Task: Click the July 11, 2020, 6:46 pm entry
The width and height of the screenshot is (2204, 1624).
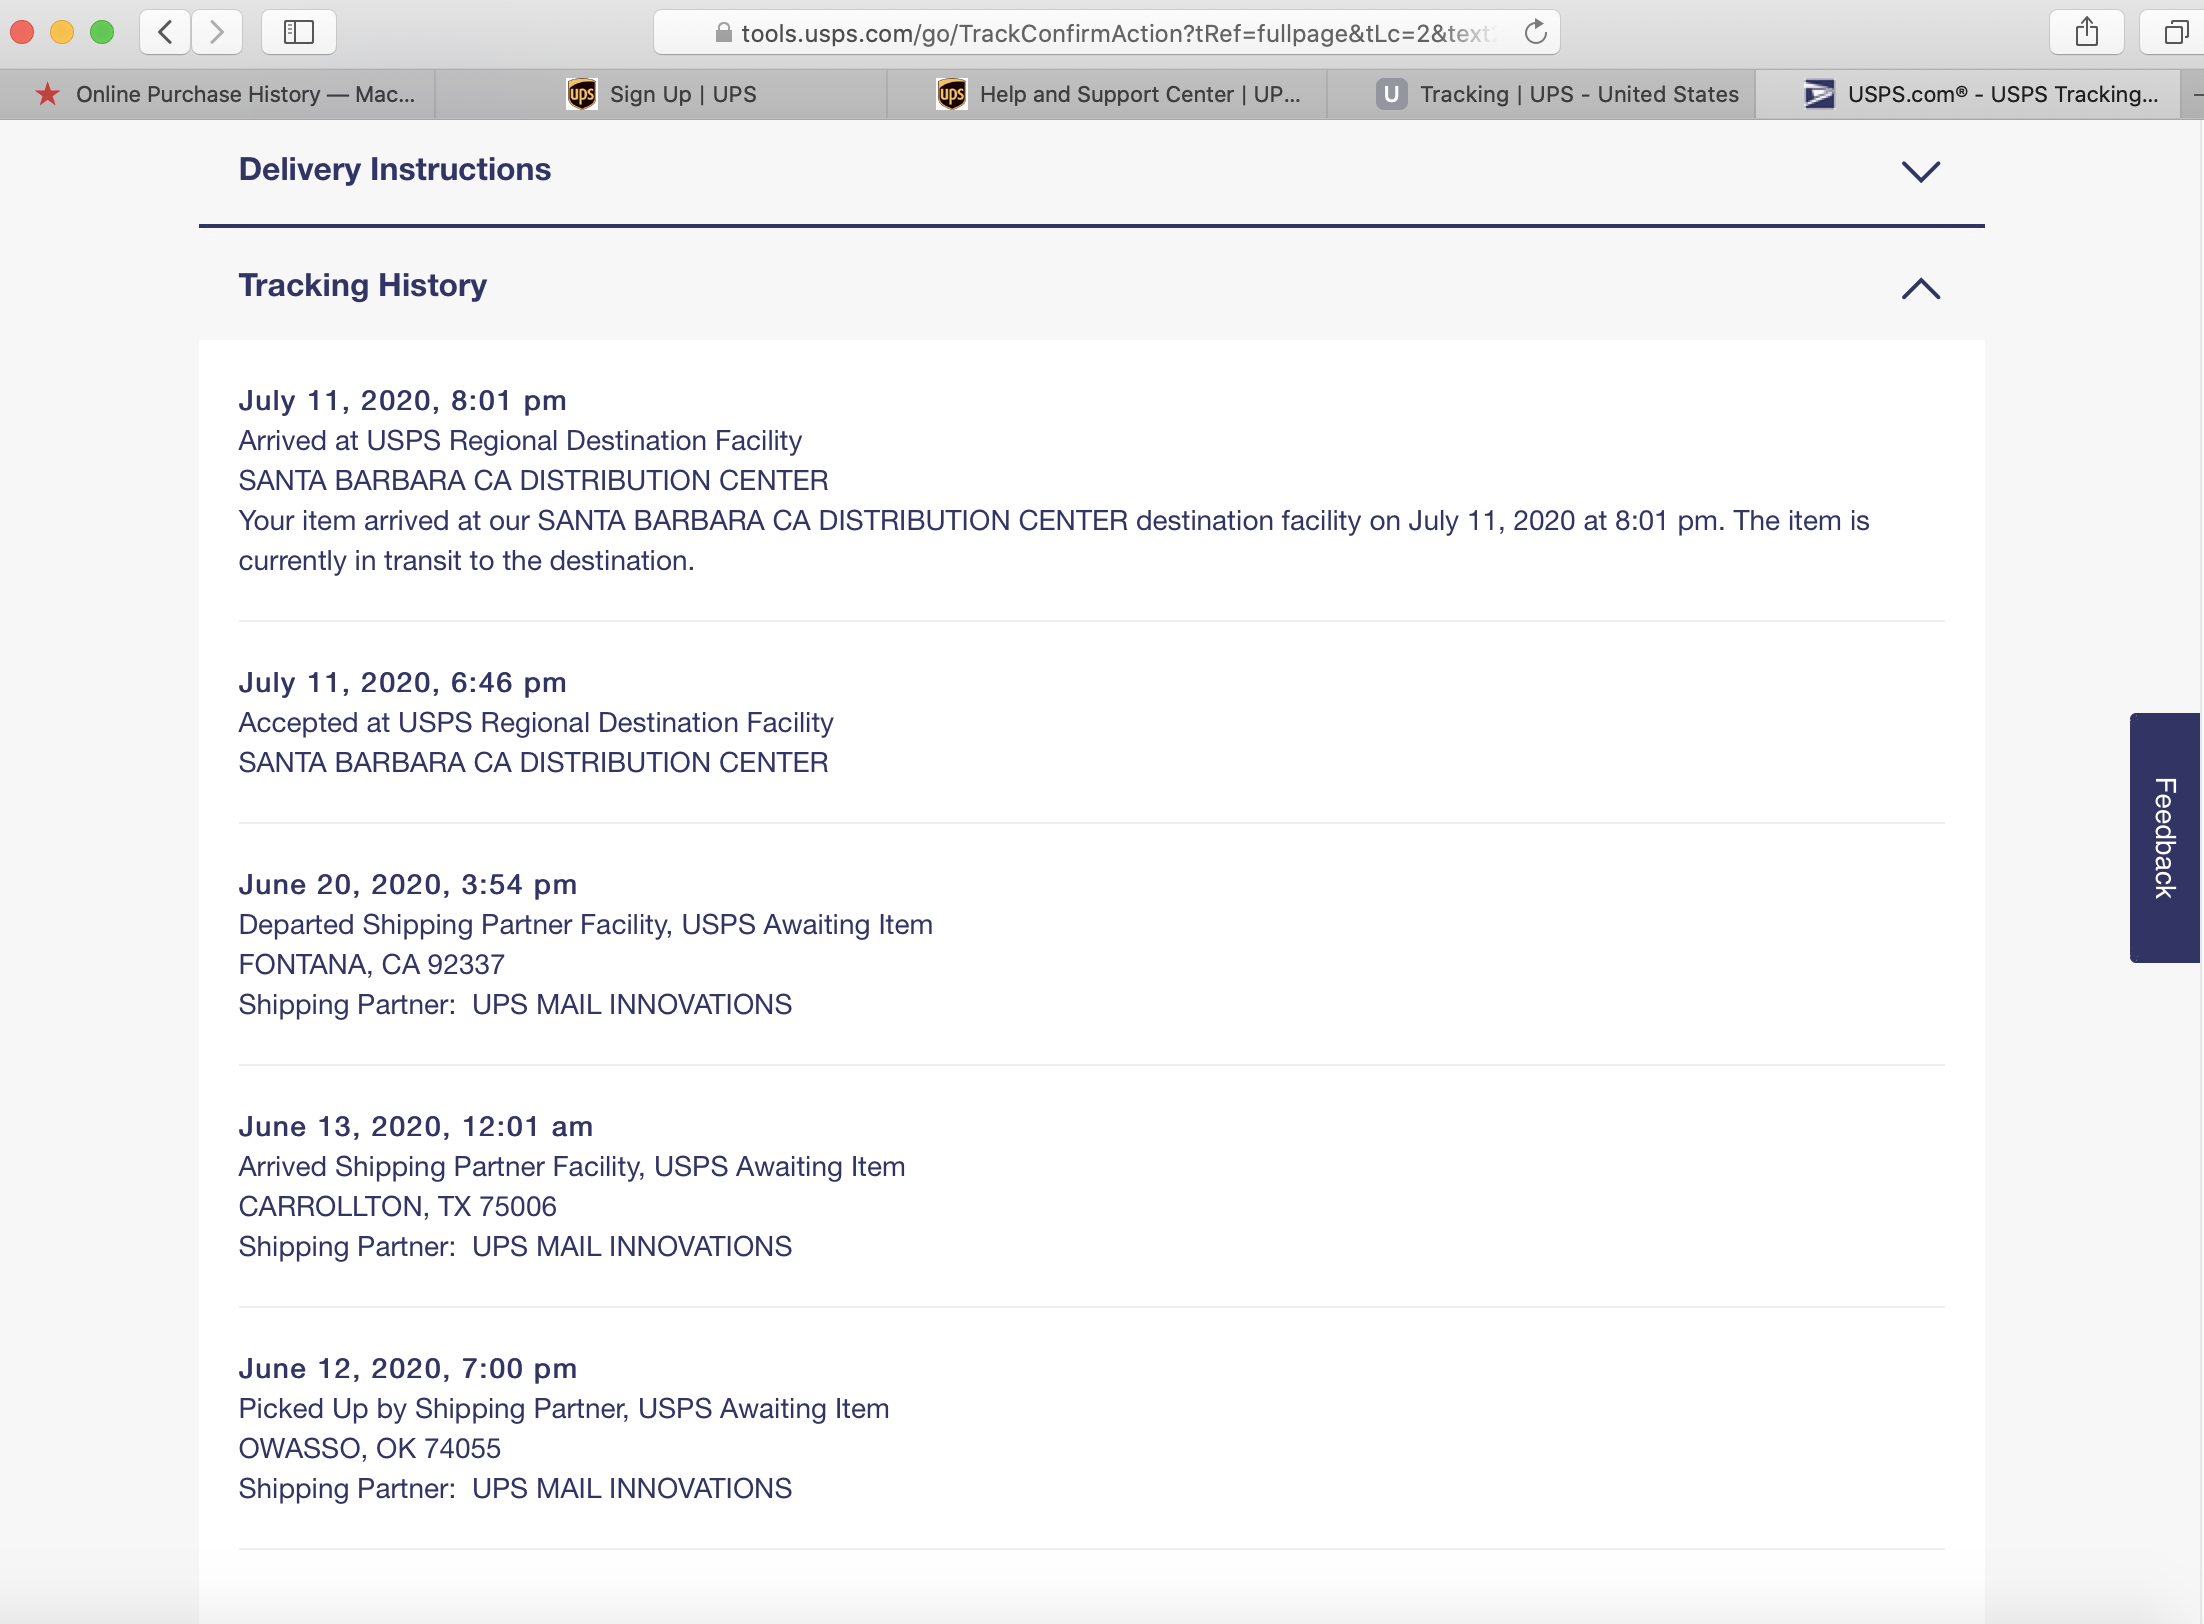Action: 403,682
